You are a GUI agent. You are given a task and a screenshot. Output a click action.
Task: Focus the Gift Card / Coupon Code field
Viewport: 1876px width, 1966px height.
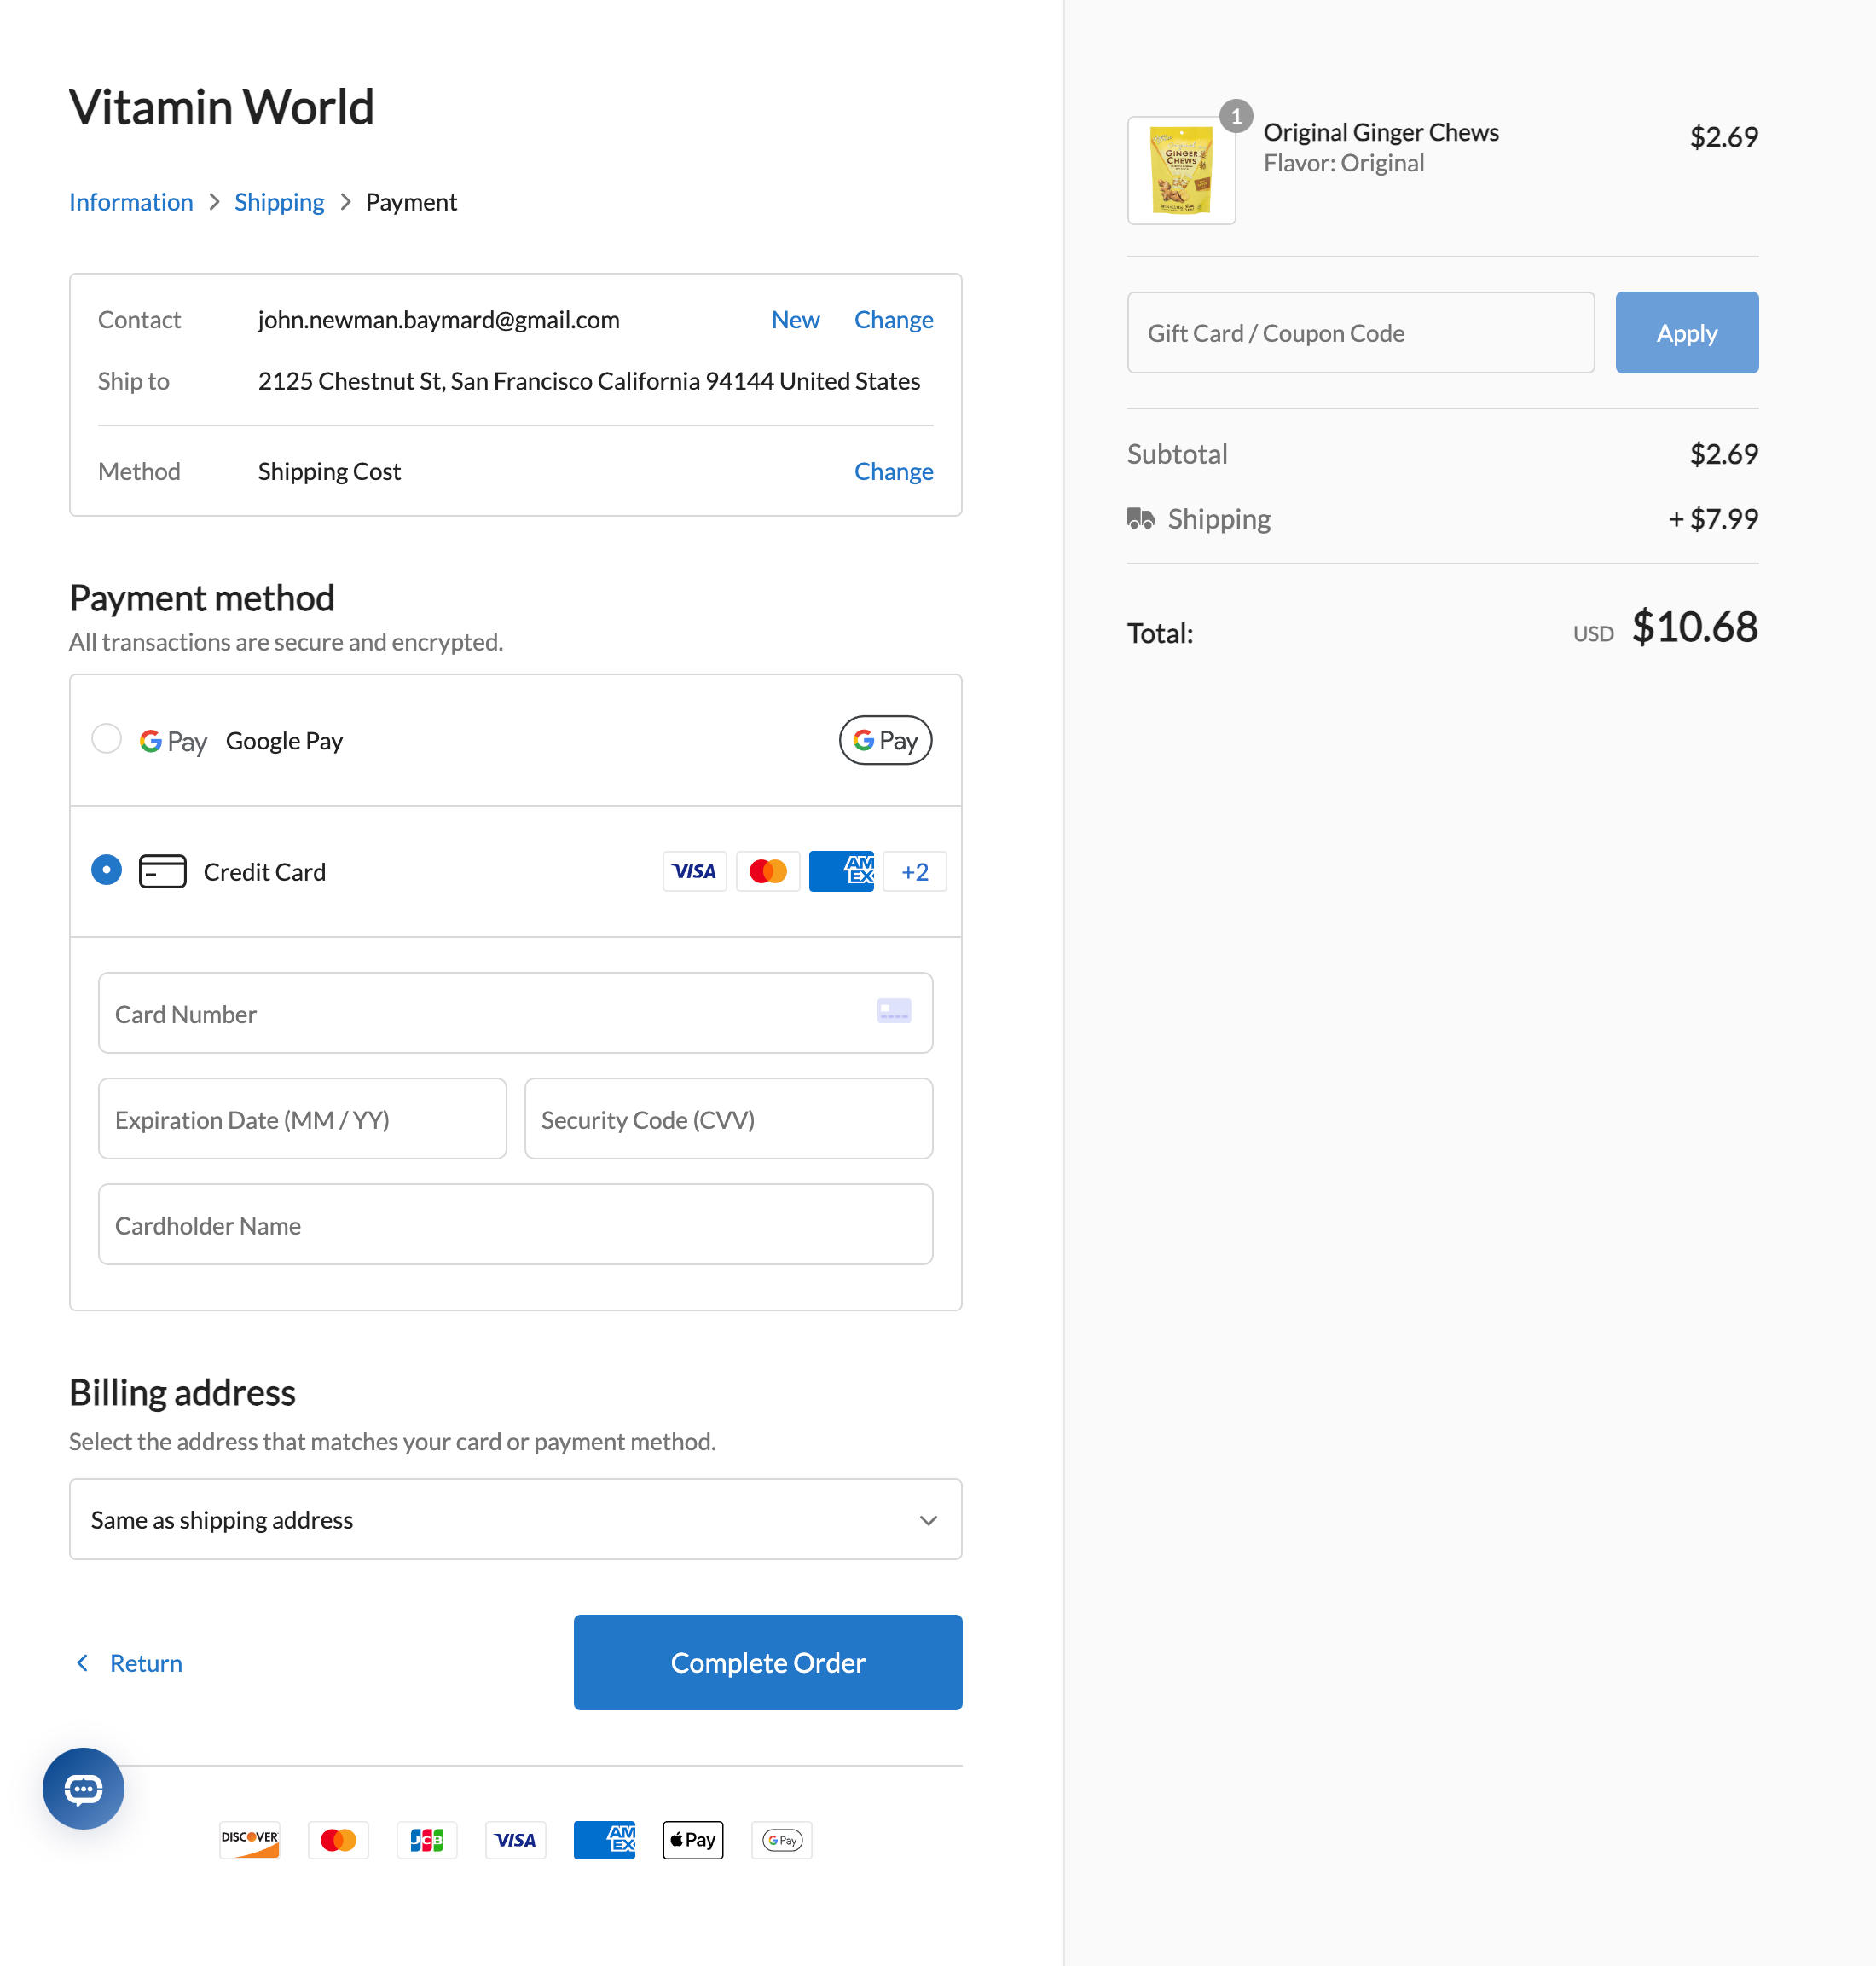coord(1360,333)
